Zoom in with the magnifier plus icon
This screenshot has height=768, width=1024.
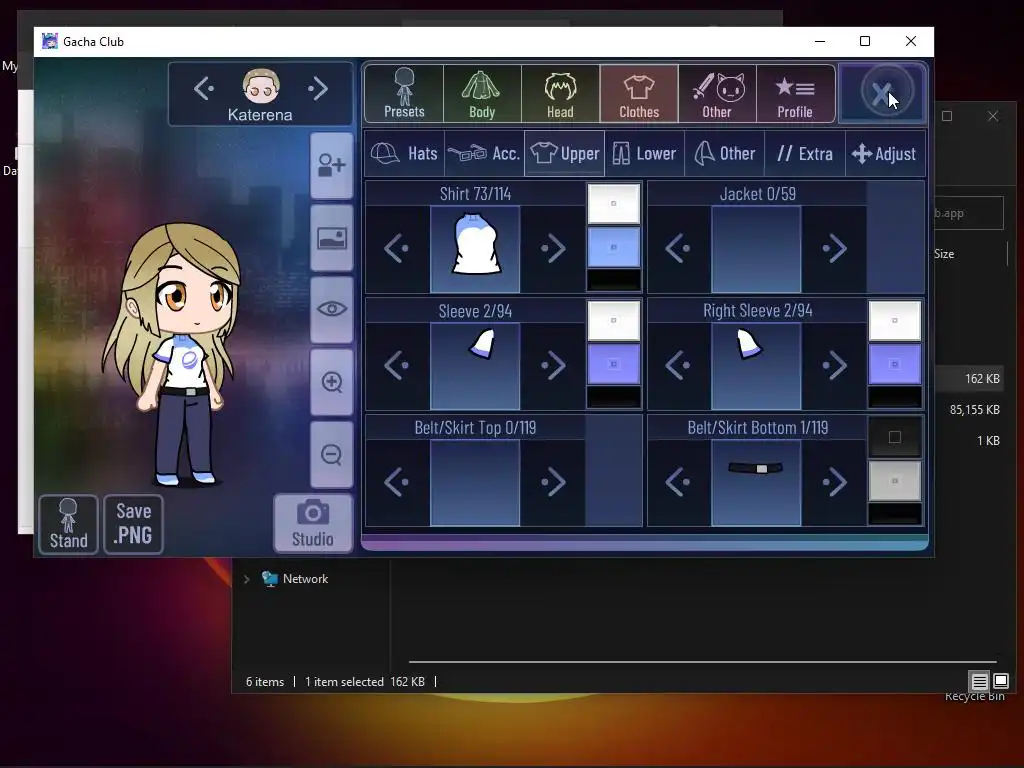tap(332, 382)
